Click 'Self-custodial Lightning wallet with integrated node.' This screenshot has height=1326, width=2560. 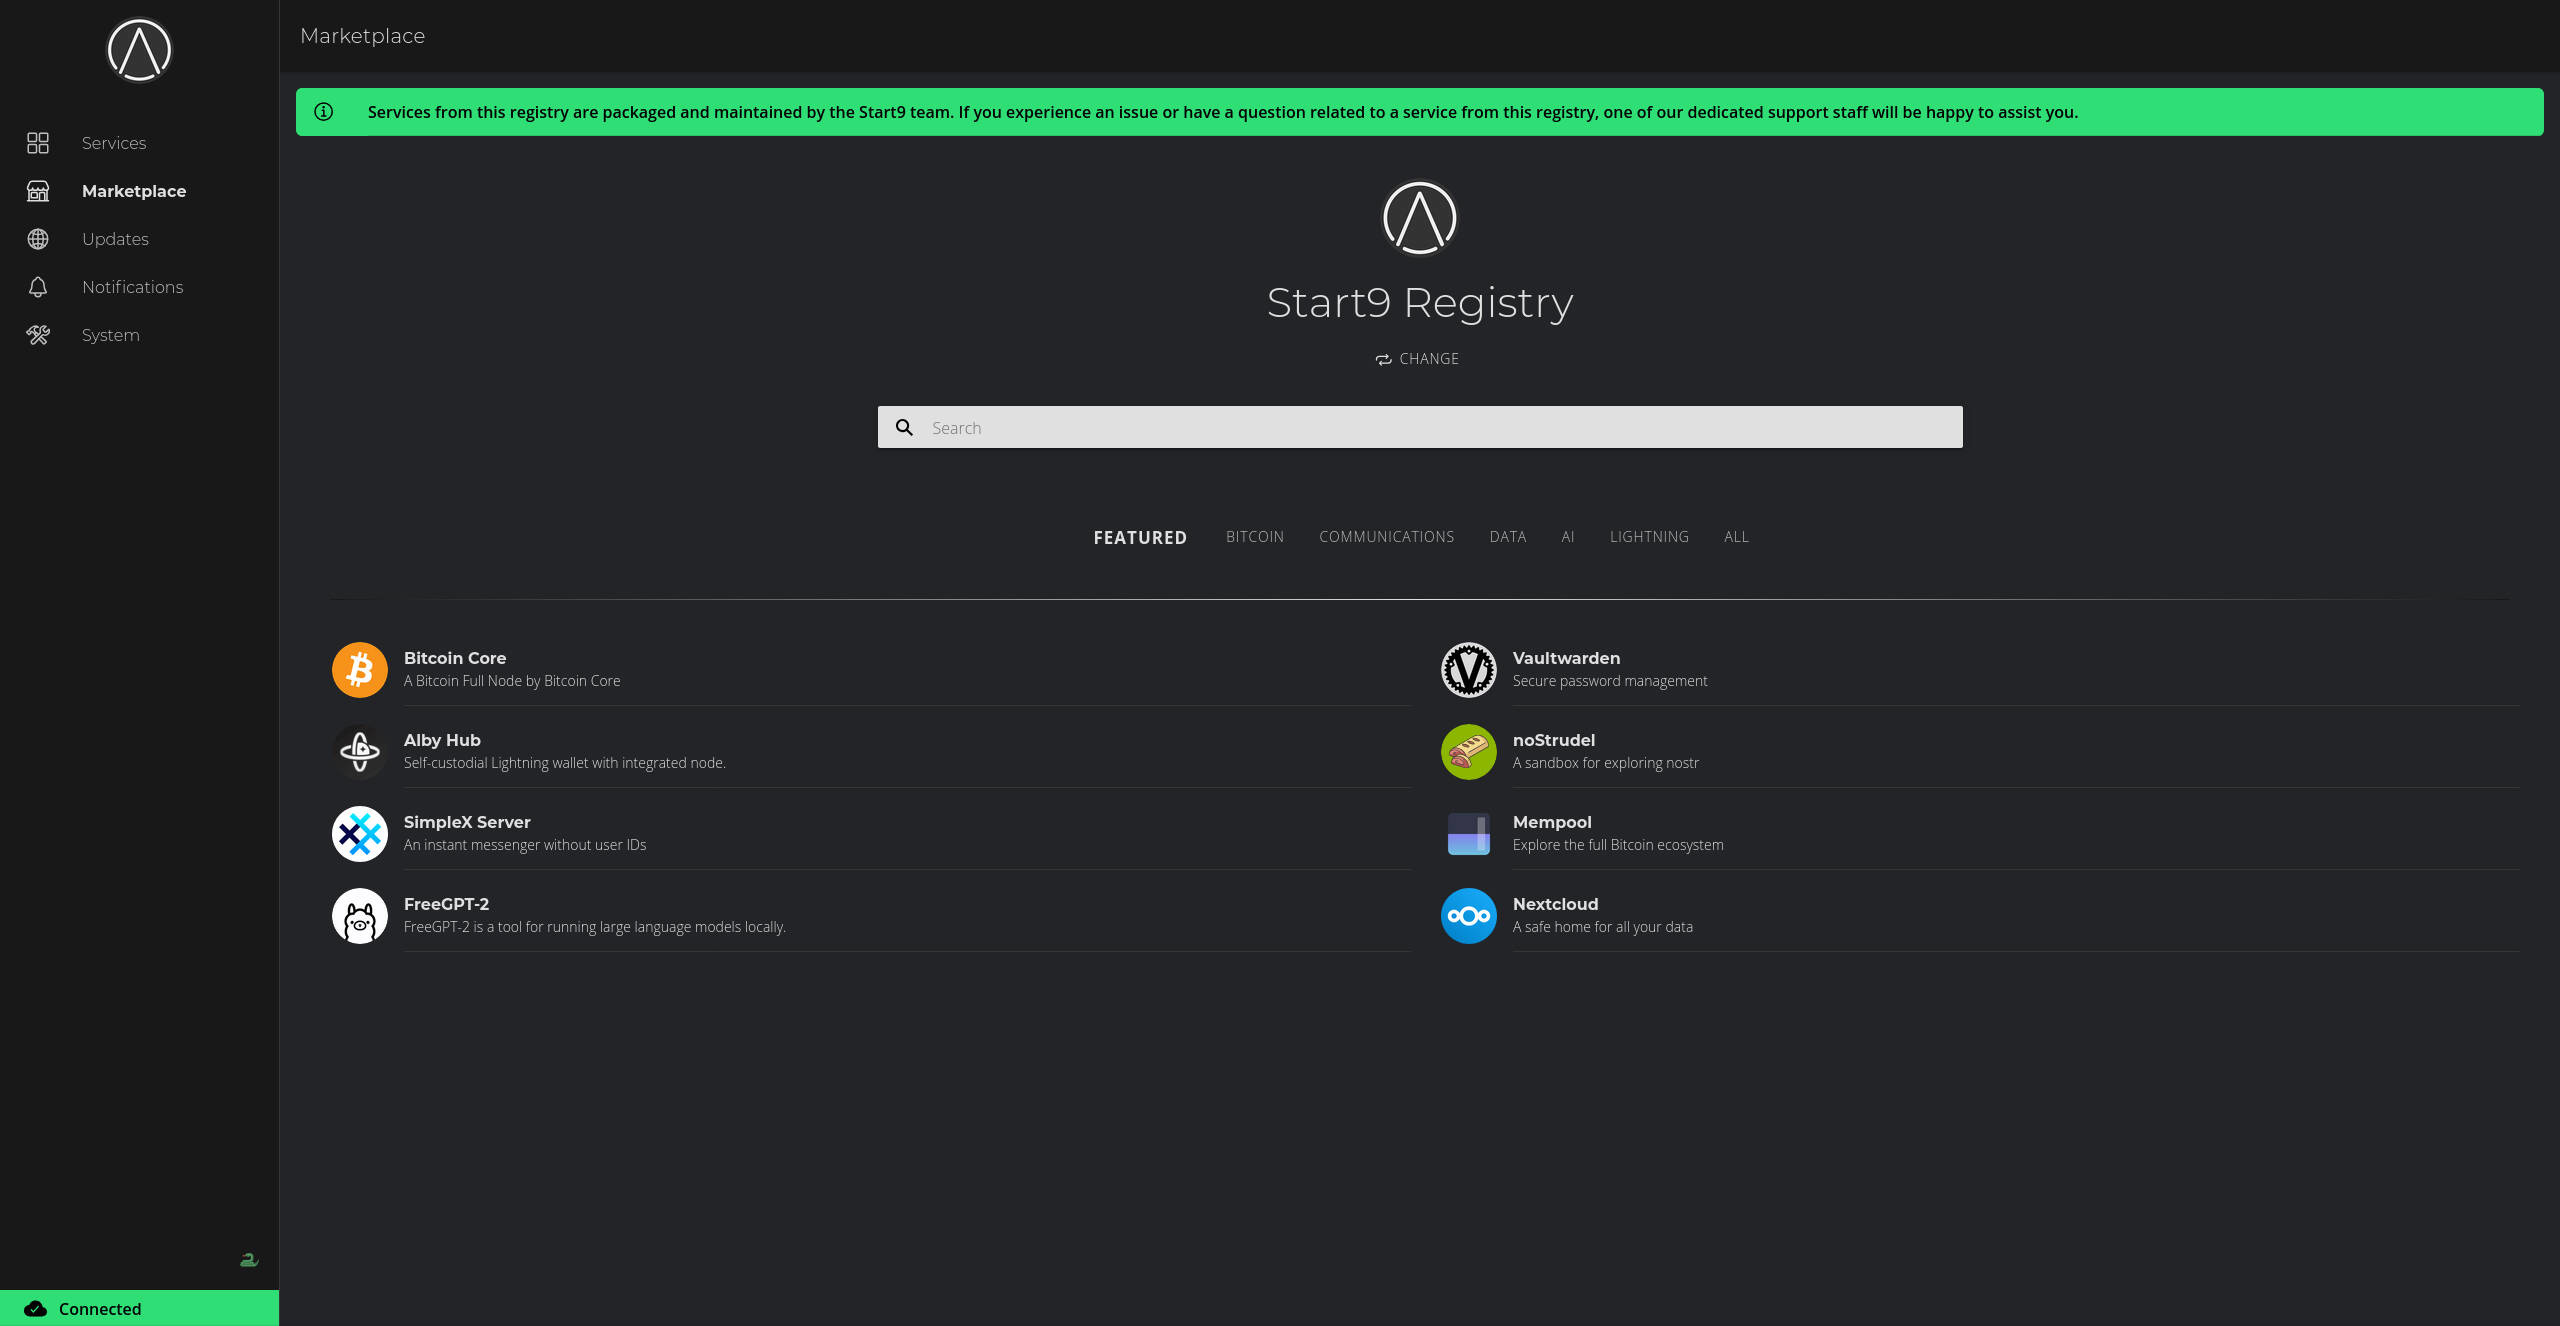pyautogui.click(x=565, y=763)
